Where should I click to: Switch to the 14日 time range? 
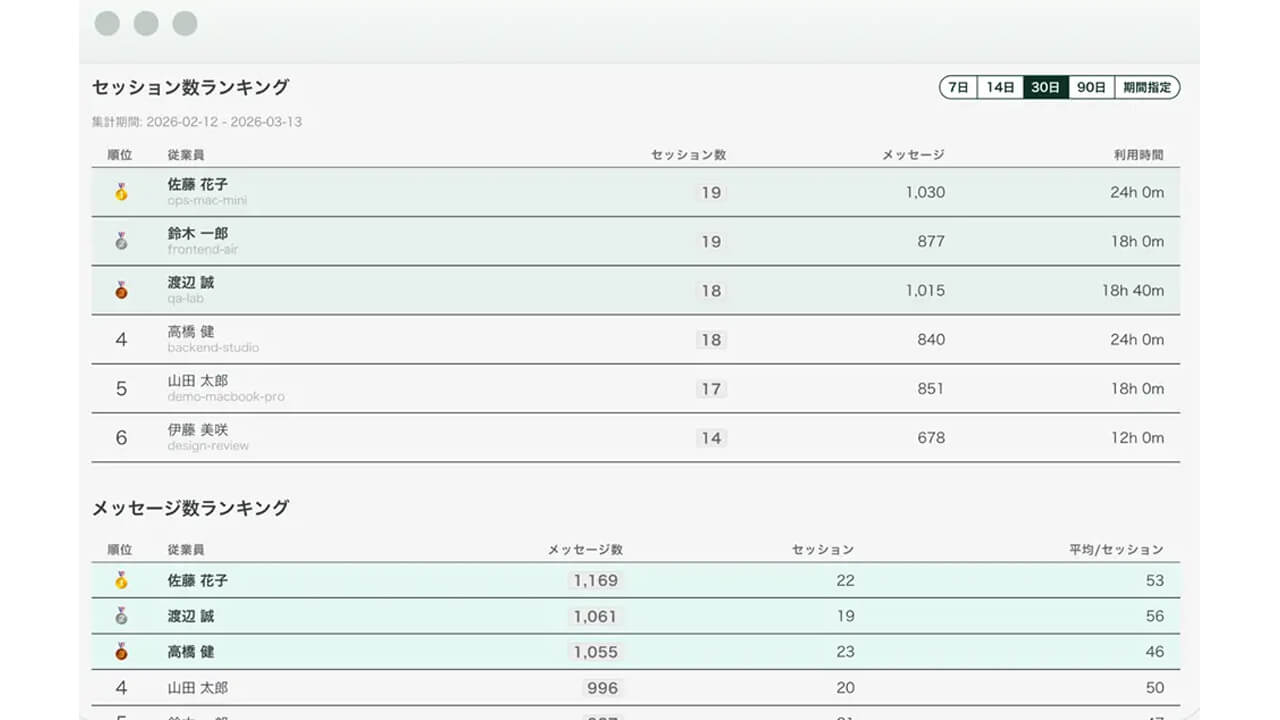1001,87
